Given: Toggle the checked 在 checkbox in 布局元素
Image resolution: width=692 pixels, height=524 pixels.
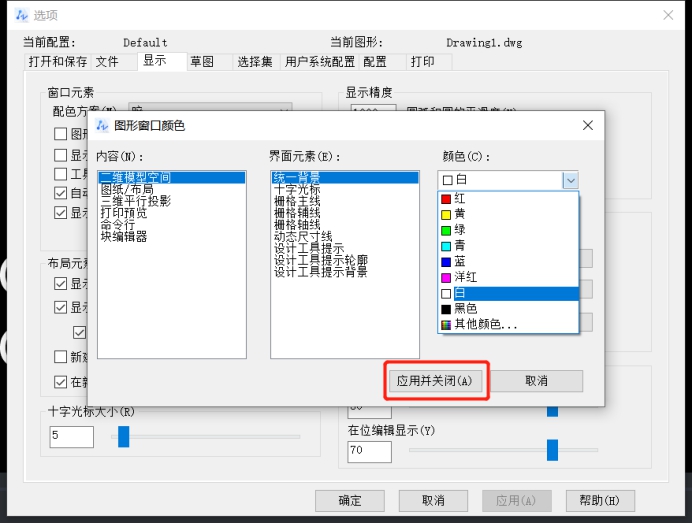Looking at the screenshot, I should click(60, 382).
